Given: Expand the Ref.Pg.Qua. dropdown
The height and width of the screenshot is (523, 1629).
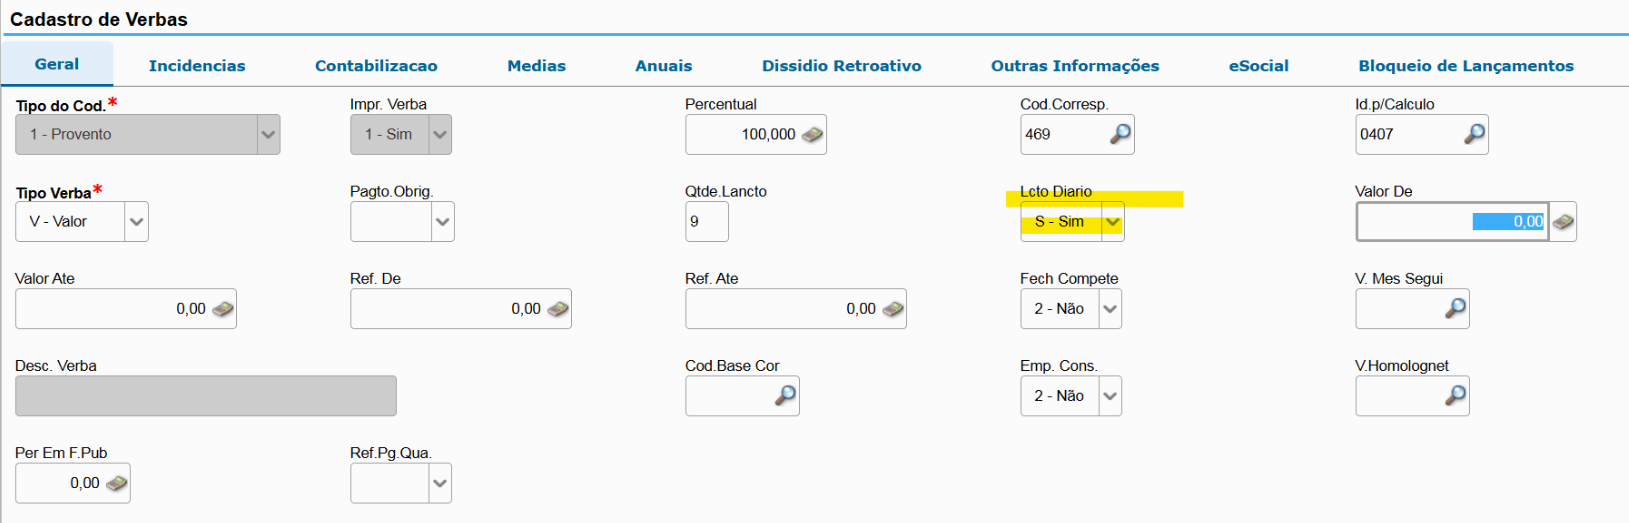Looking at the screenshot, I should pyautogui.click(x=440, y=484).
